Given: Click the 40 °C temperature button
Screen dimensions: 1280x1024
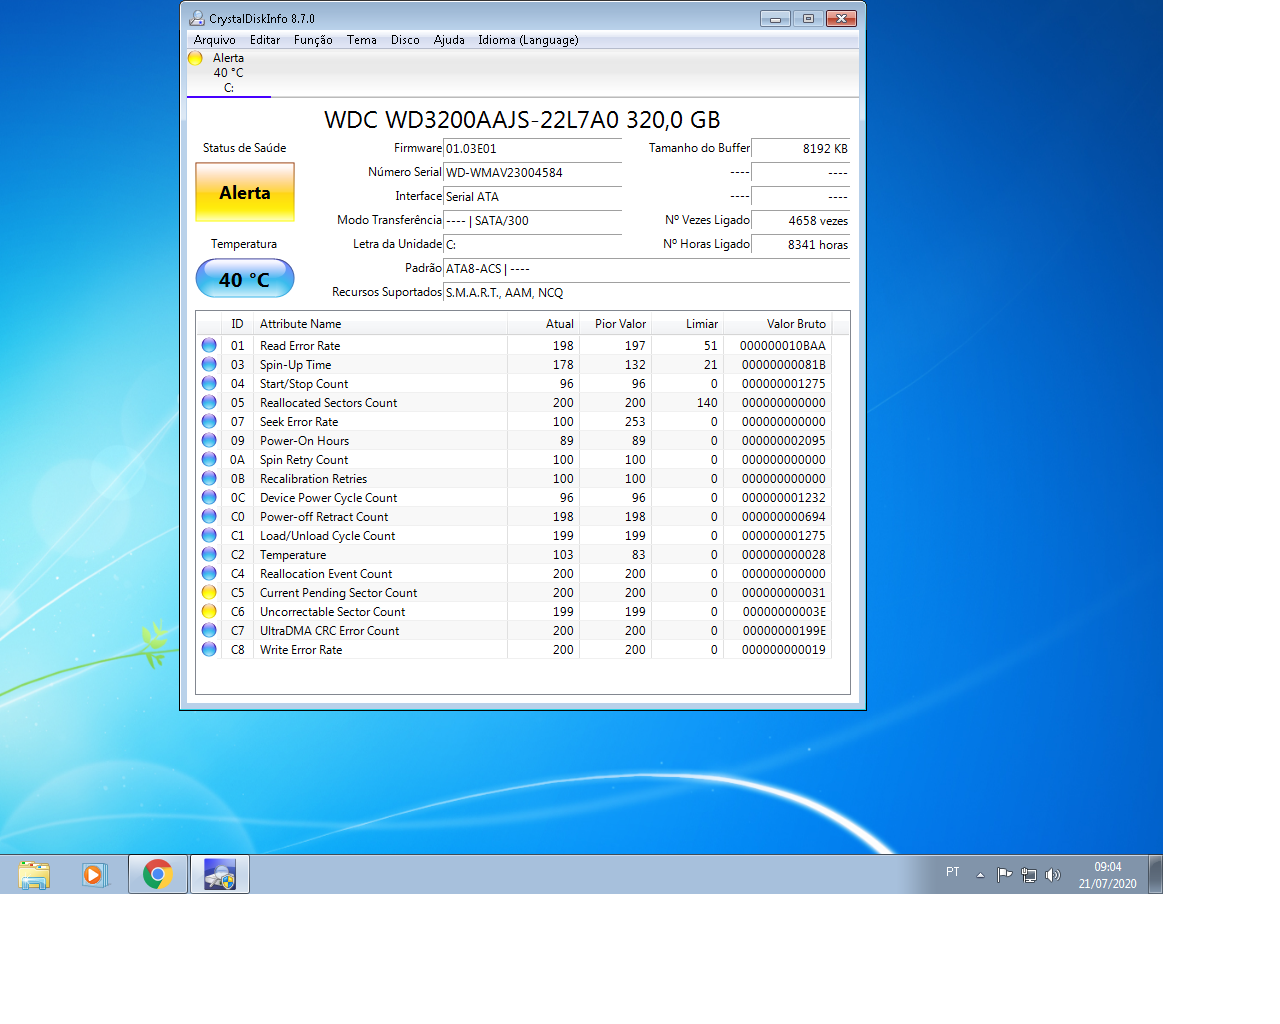Looking at the screenshot, I should 245,279.
